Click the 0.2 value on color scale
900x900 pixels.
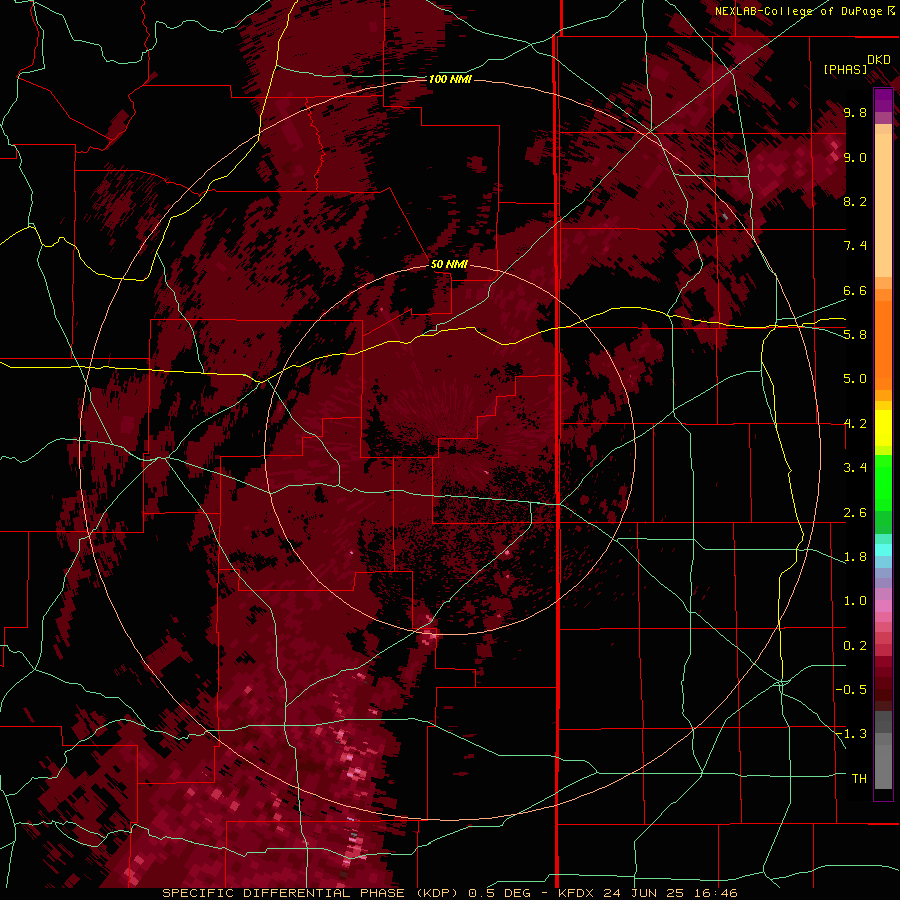pos(855,646)
